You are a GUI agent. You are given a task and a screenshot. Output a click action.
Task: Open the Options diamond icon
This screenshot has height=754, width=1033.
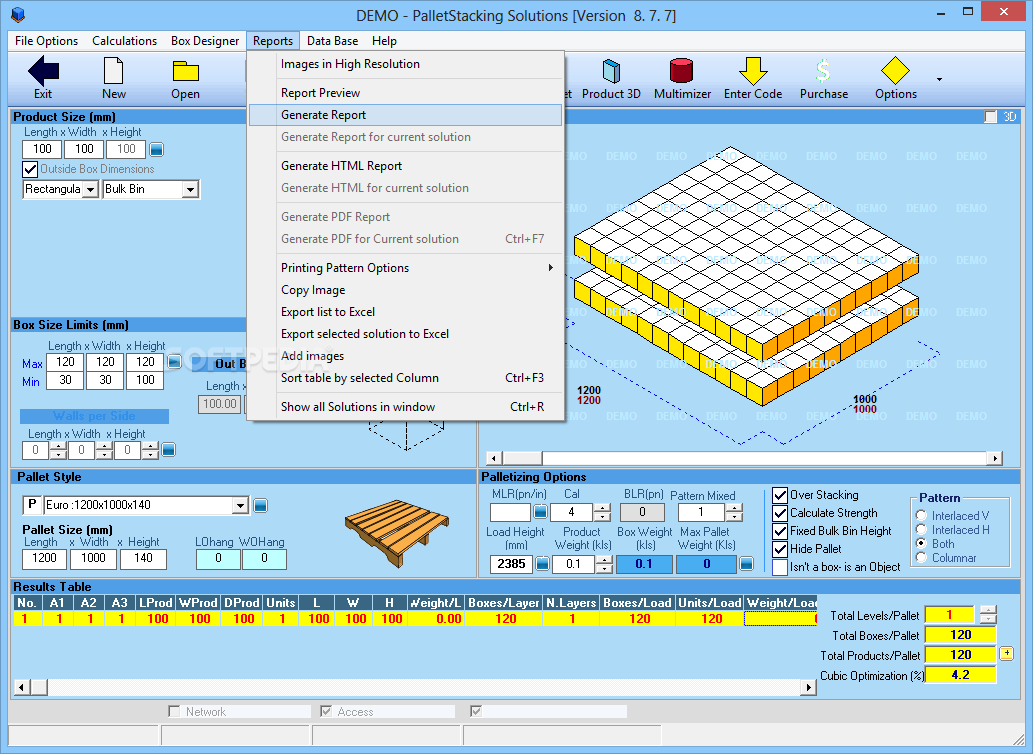(x=895, y=71)
